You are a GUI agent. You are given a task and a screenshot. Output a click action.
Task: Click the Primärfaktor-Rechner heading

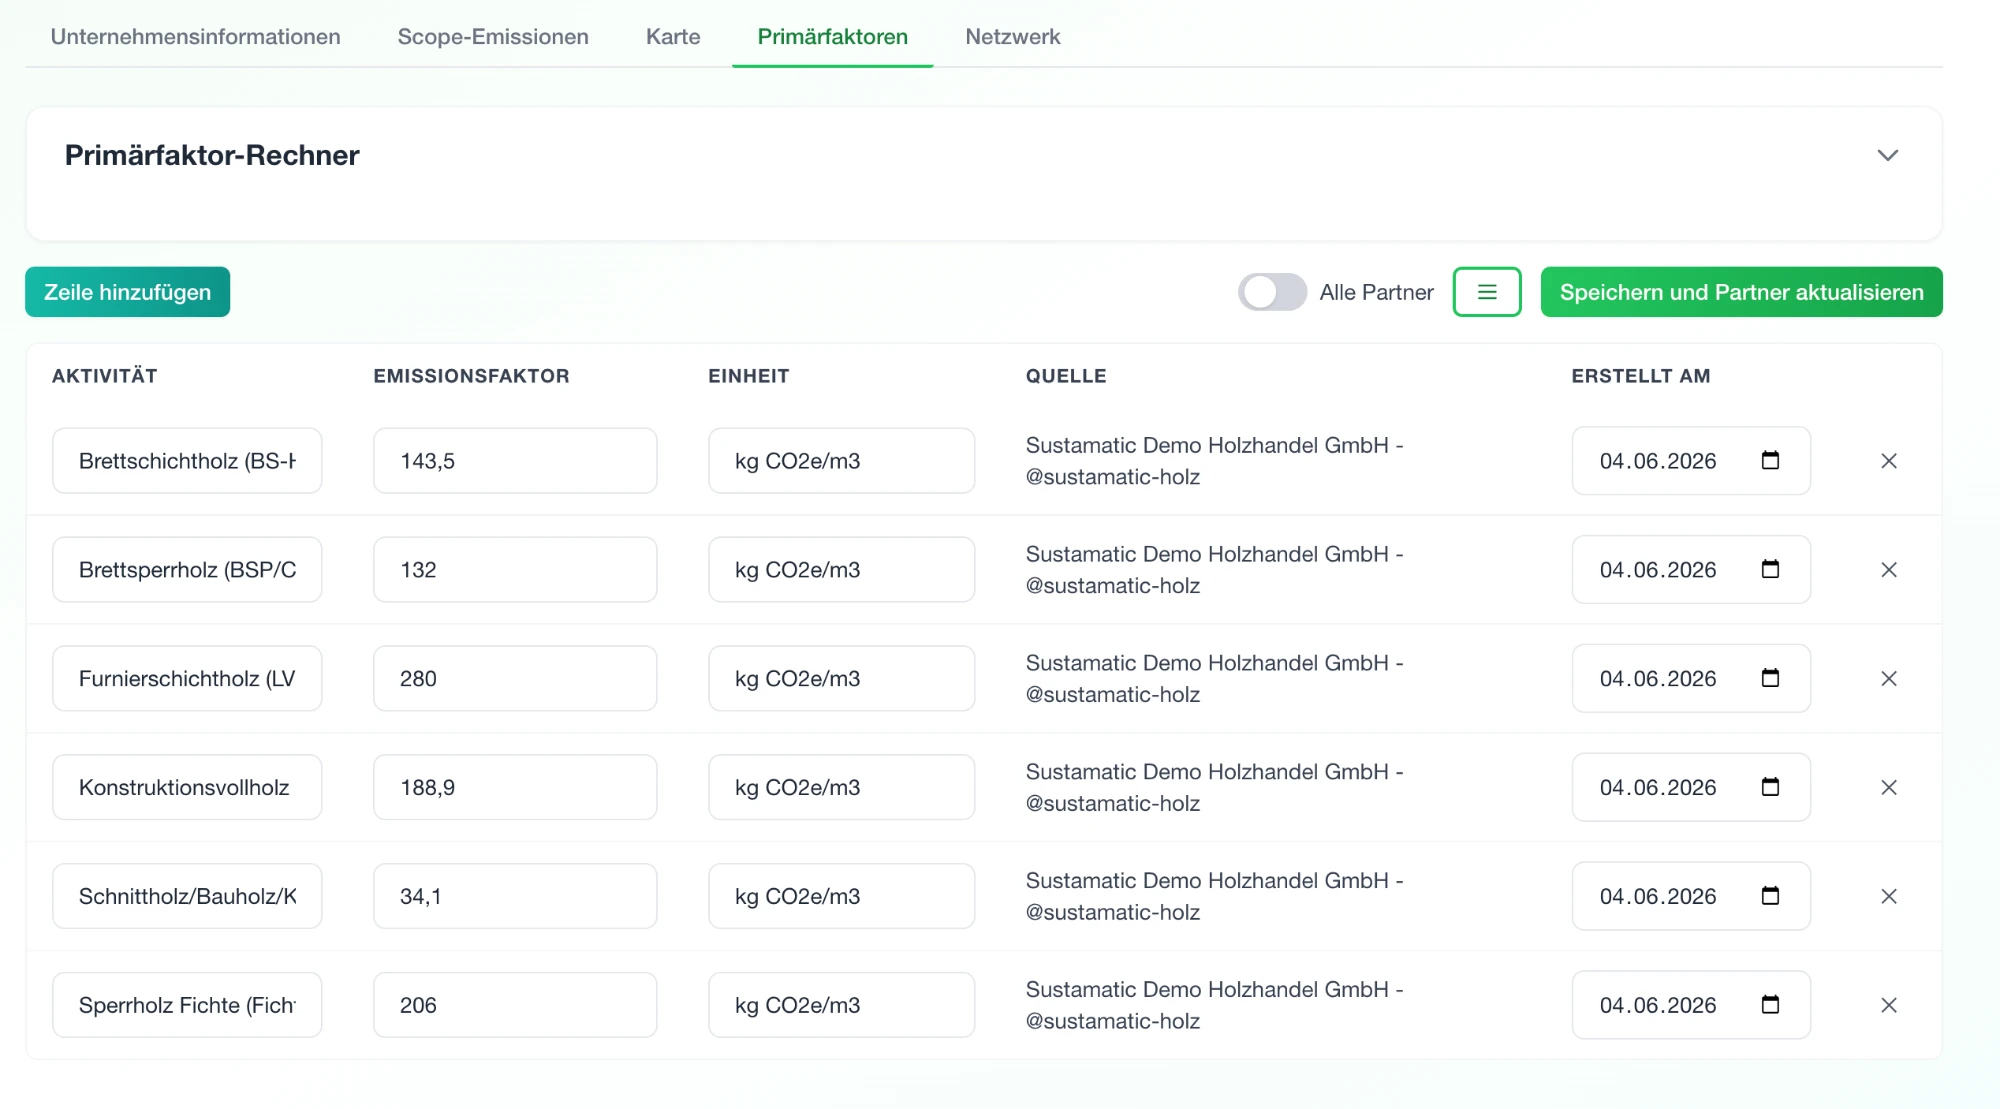[x=212, y=155]
